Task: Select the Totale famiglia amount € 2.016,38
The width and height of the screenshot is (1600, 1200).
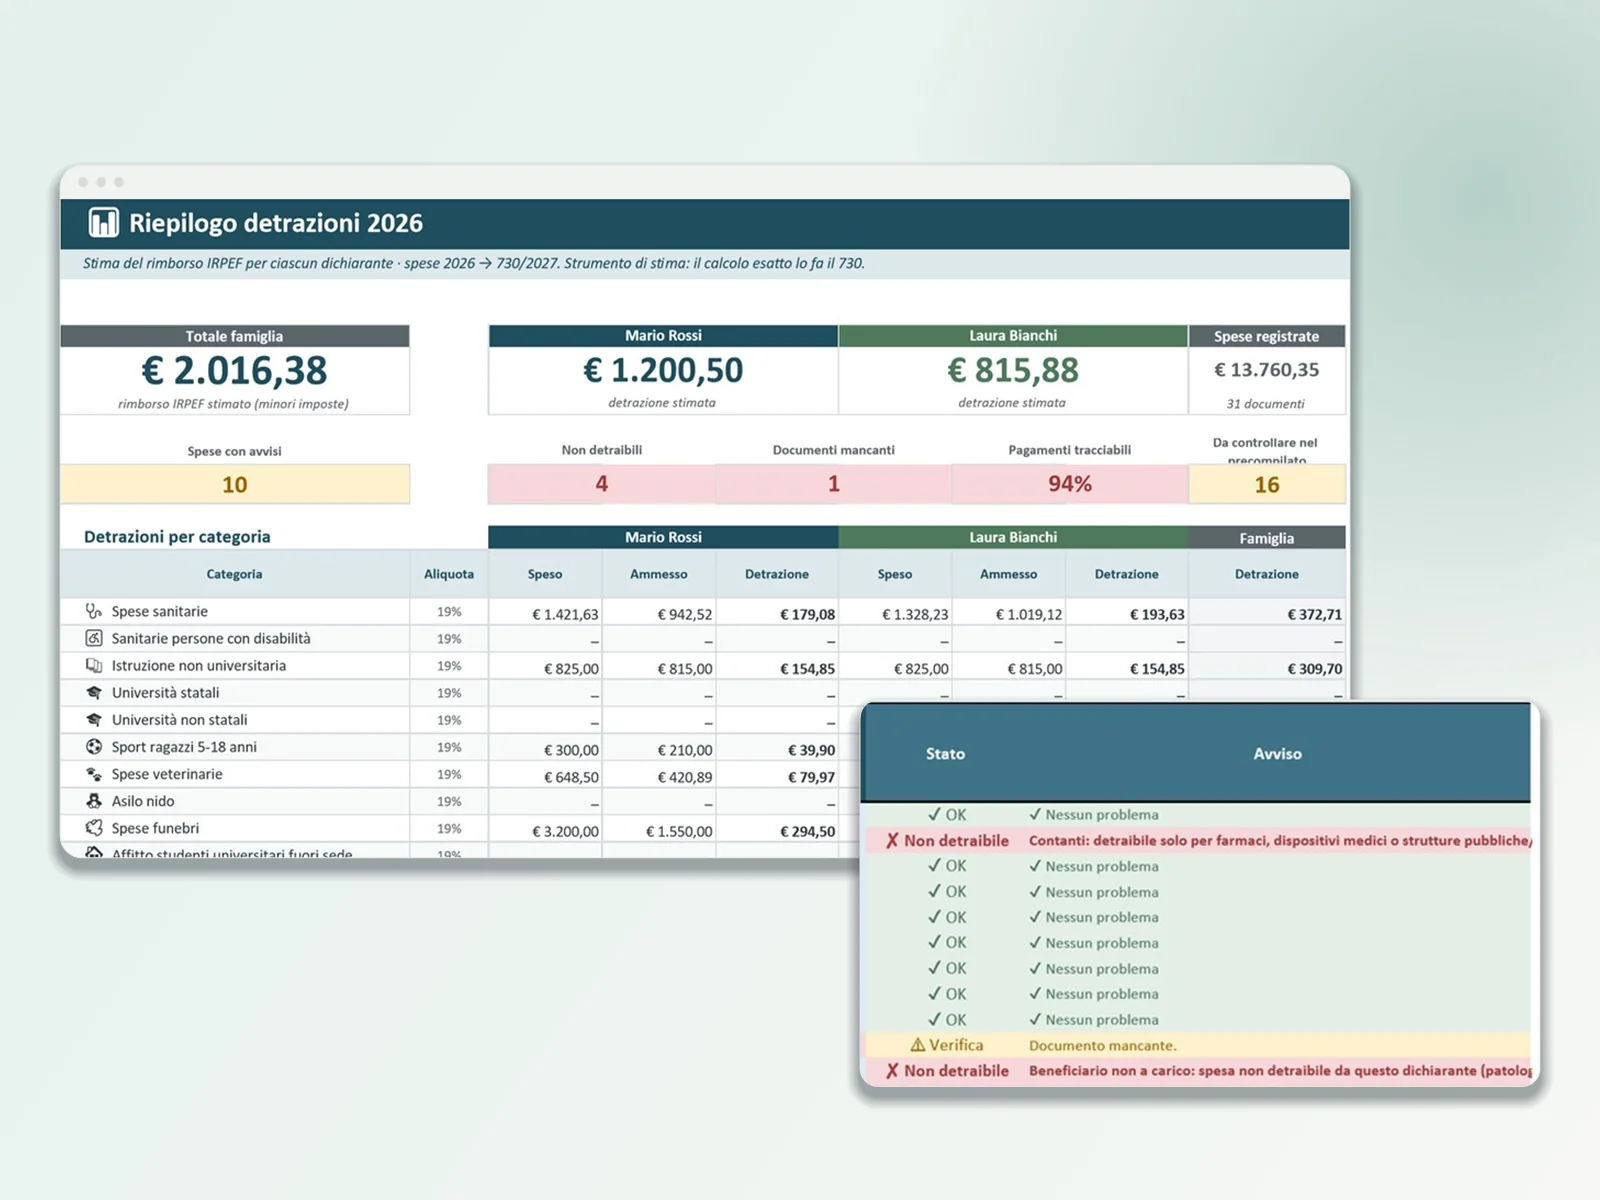Action: (x=234, y=371)
